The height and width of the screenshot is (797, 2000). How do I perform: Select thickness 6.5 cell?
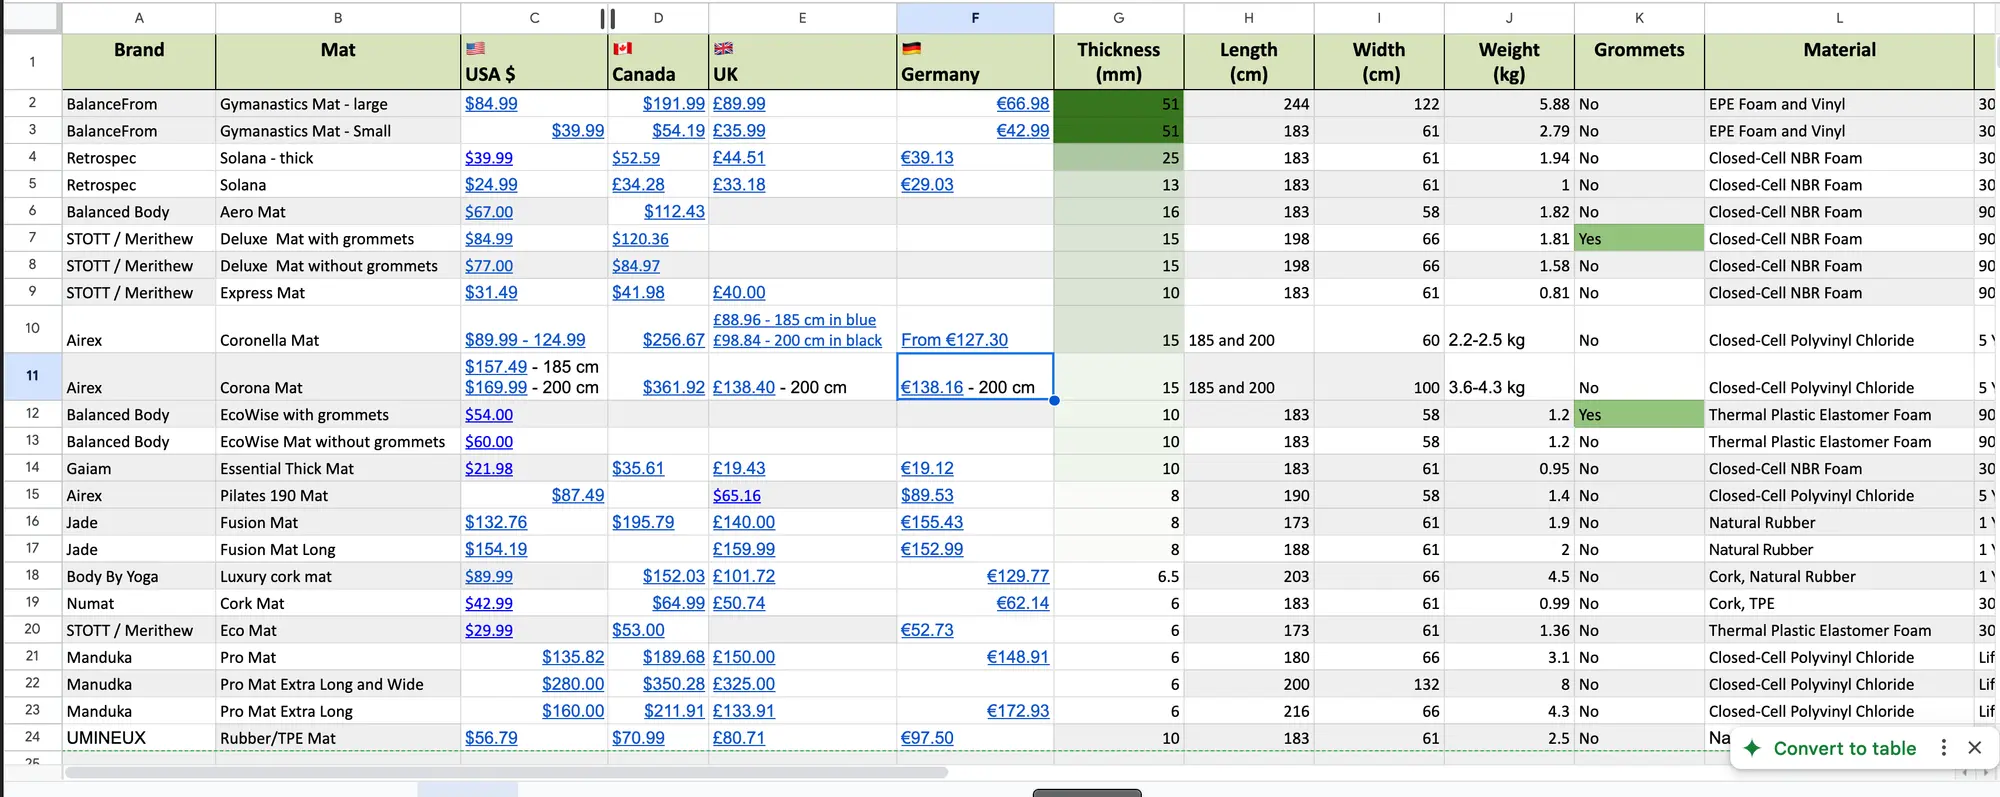click(1118, 577)
